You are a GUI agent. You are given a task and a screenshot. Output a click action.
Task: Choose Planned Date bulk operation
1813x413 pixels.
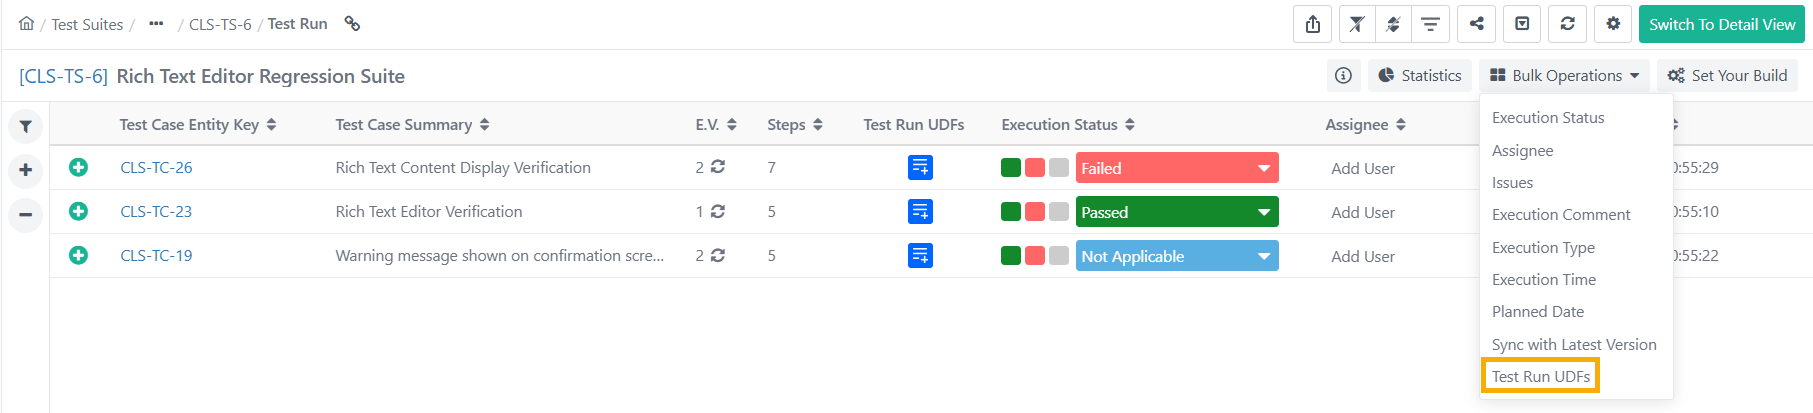[1538, 312]
